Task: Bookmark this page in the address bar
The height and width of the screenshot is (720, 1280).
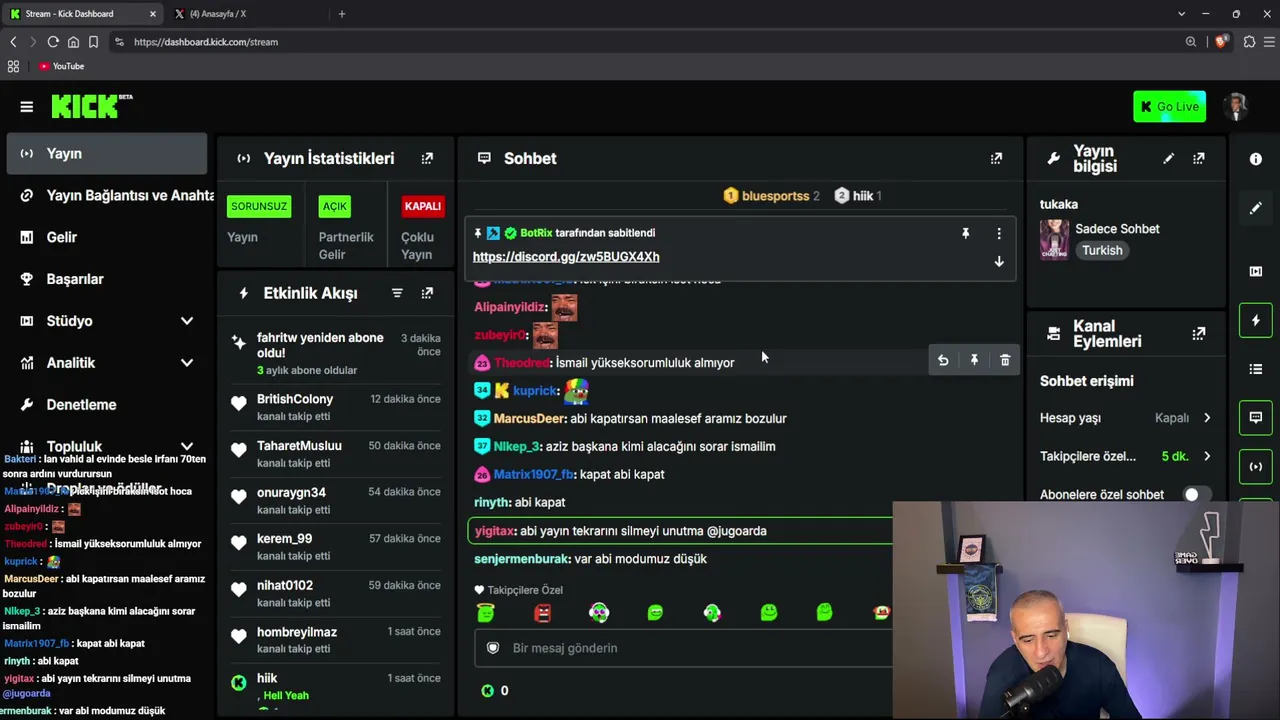Action: [x=93, y=42]
